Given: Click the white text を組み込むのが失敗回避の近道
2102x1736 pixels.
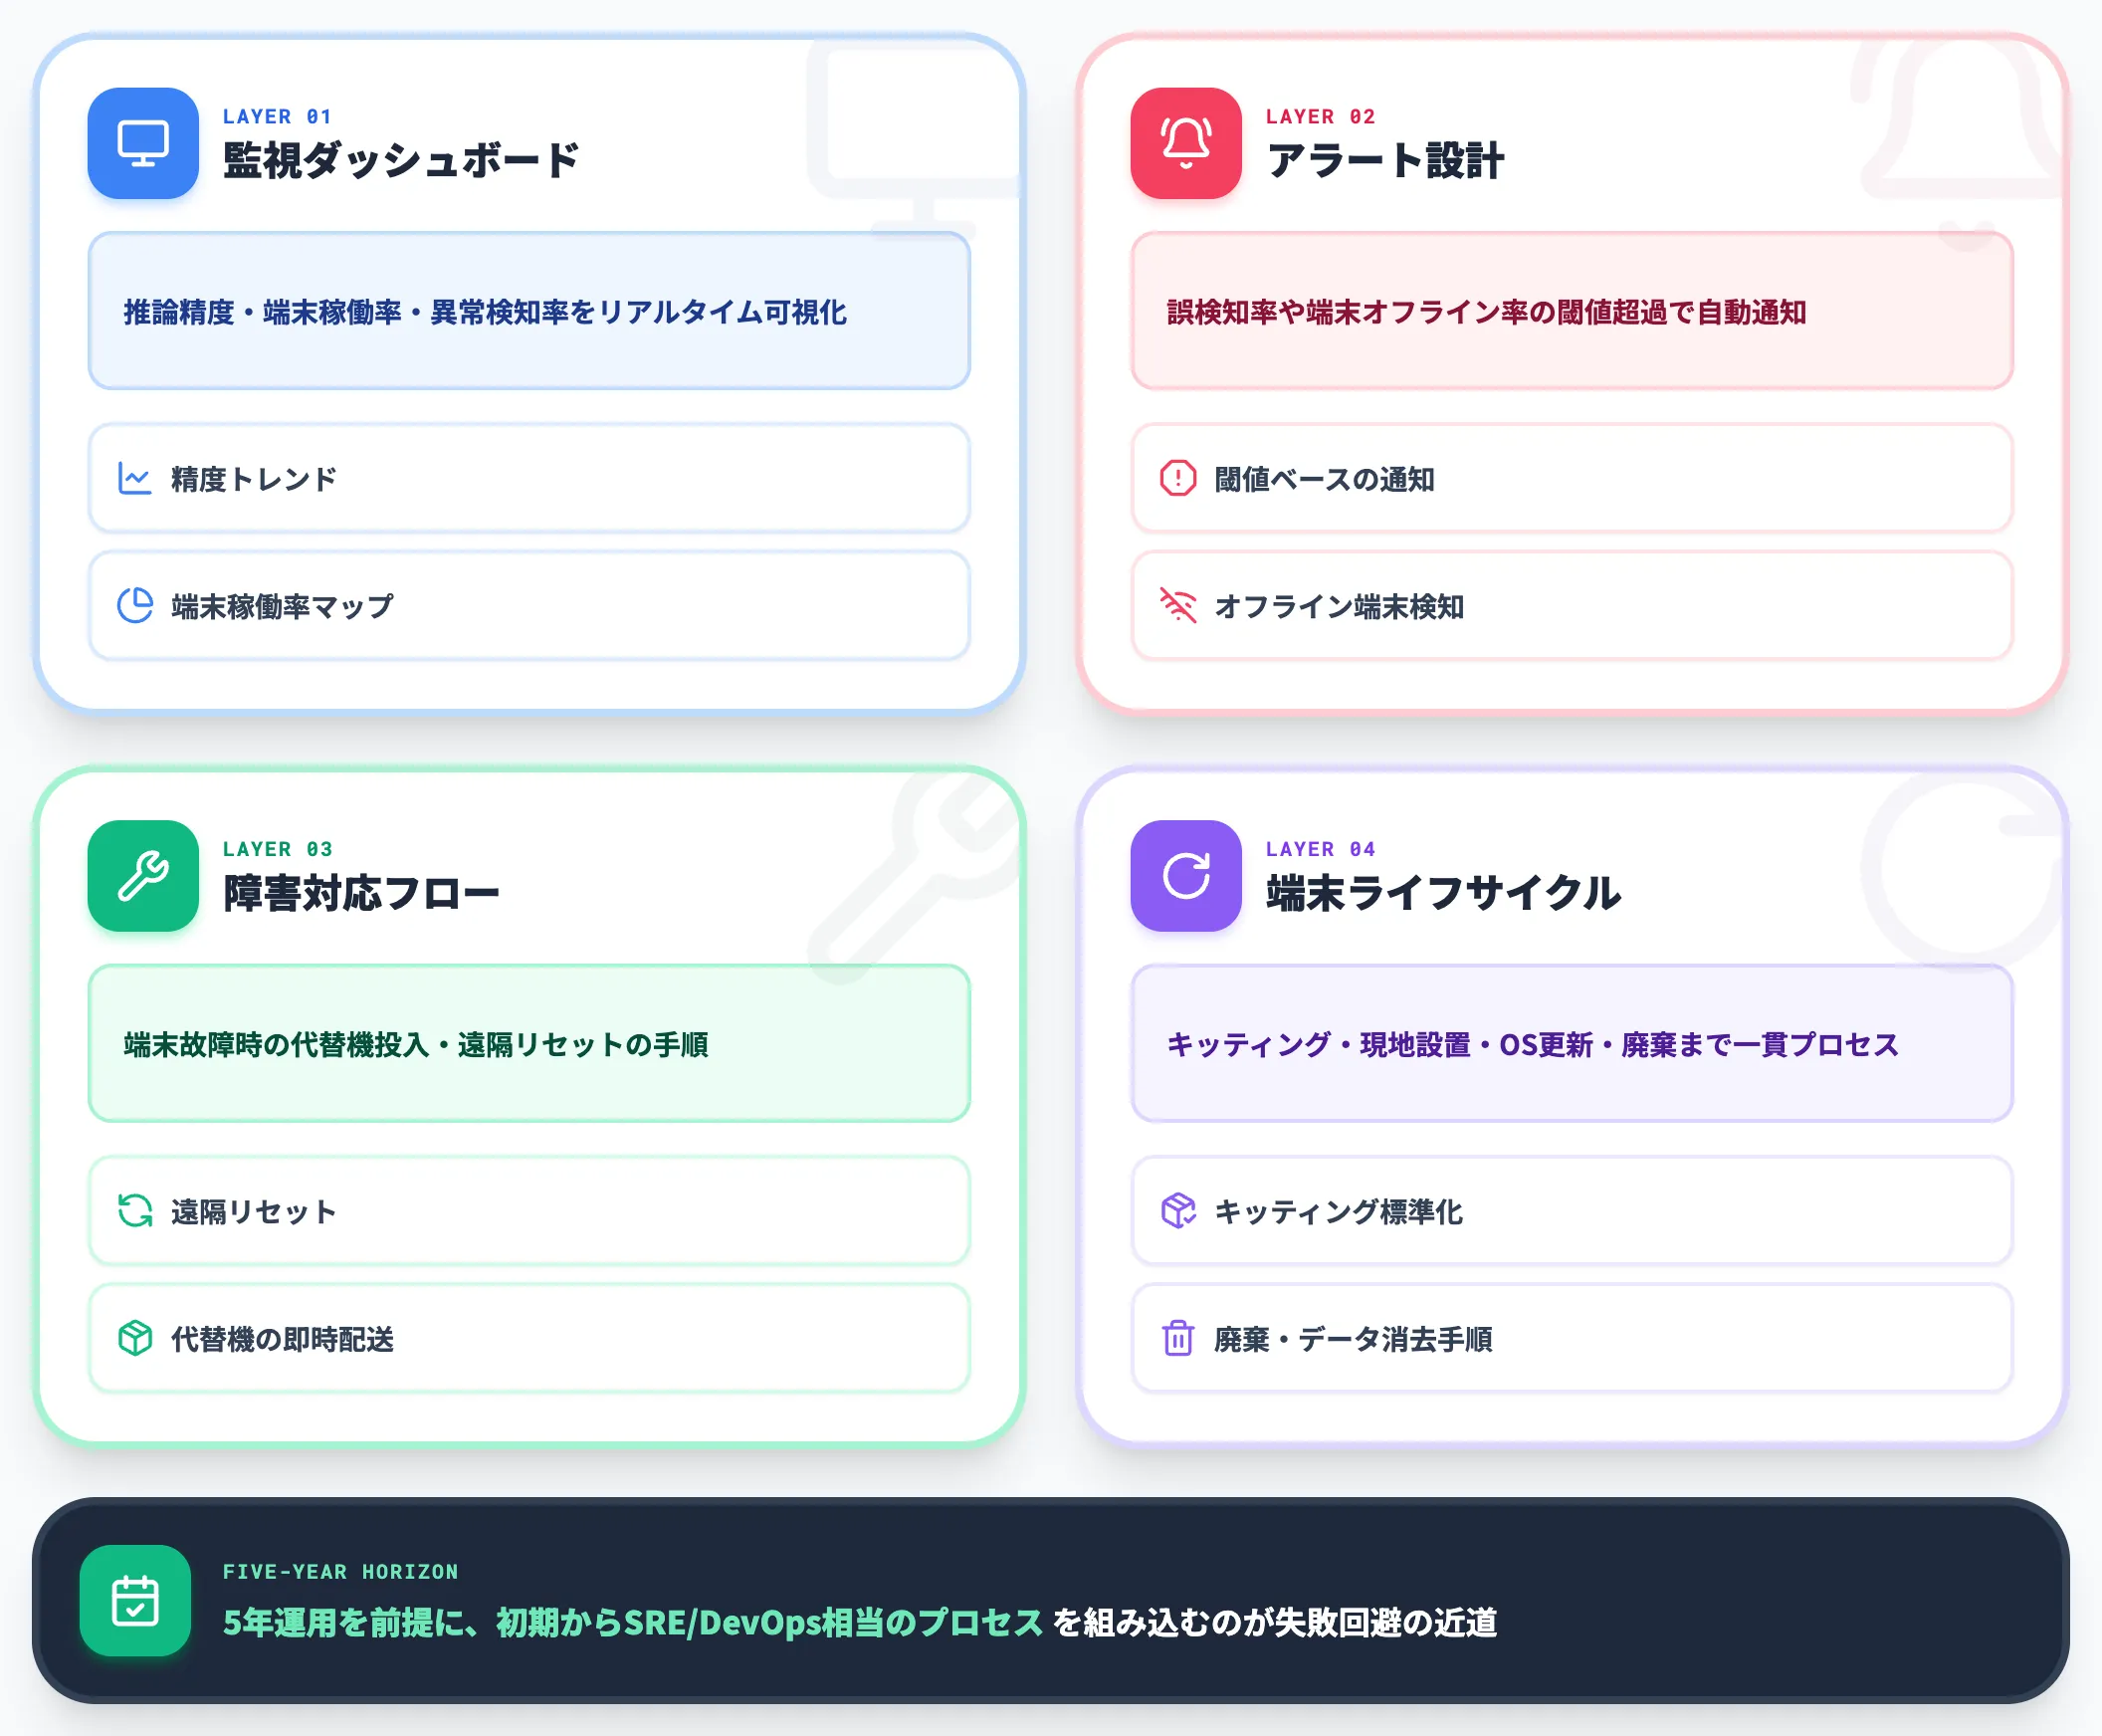Looking at the screenshot, I should coord(1275,1622).
